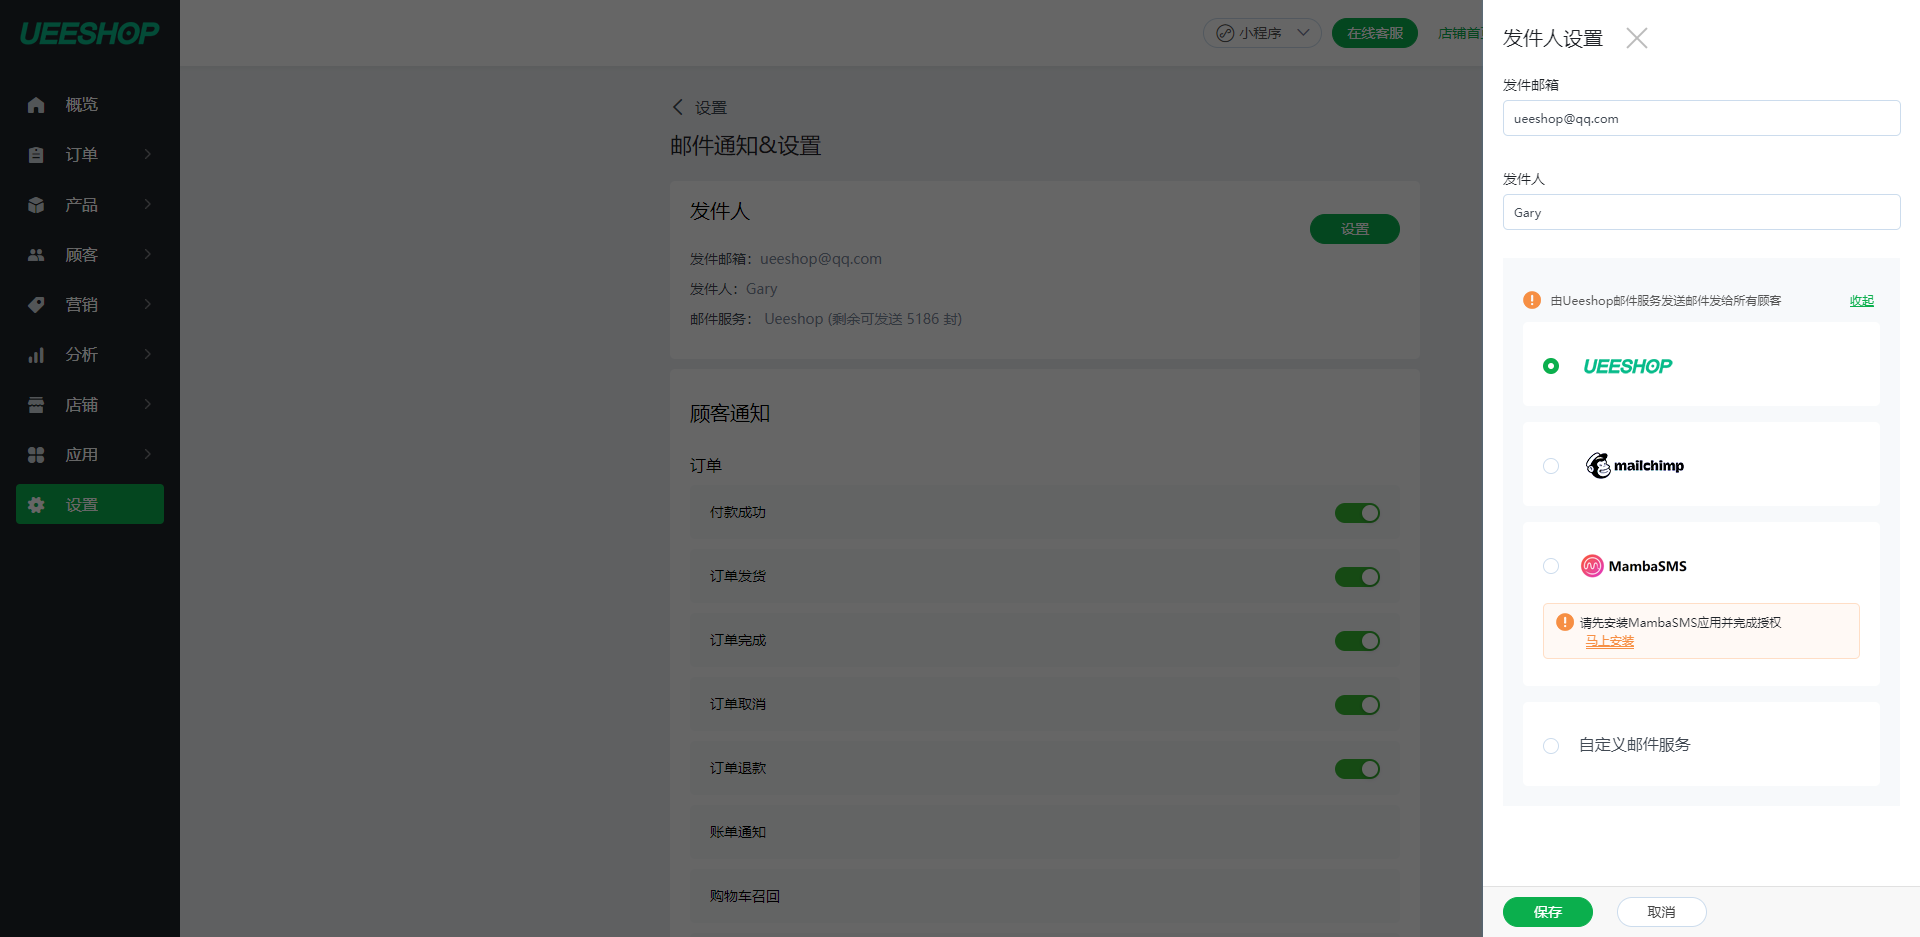The height and width of the screenshot is (937, 1920).
Task: Click the MambaSMS pink logo icon
Action: [1591, 566]
